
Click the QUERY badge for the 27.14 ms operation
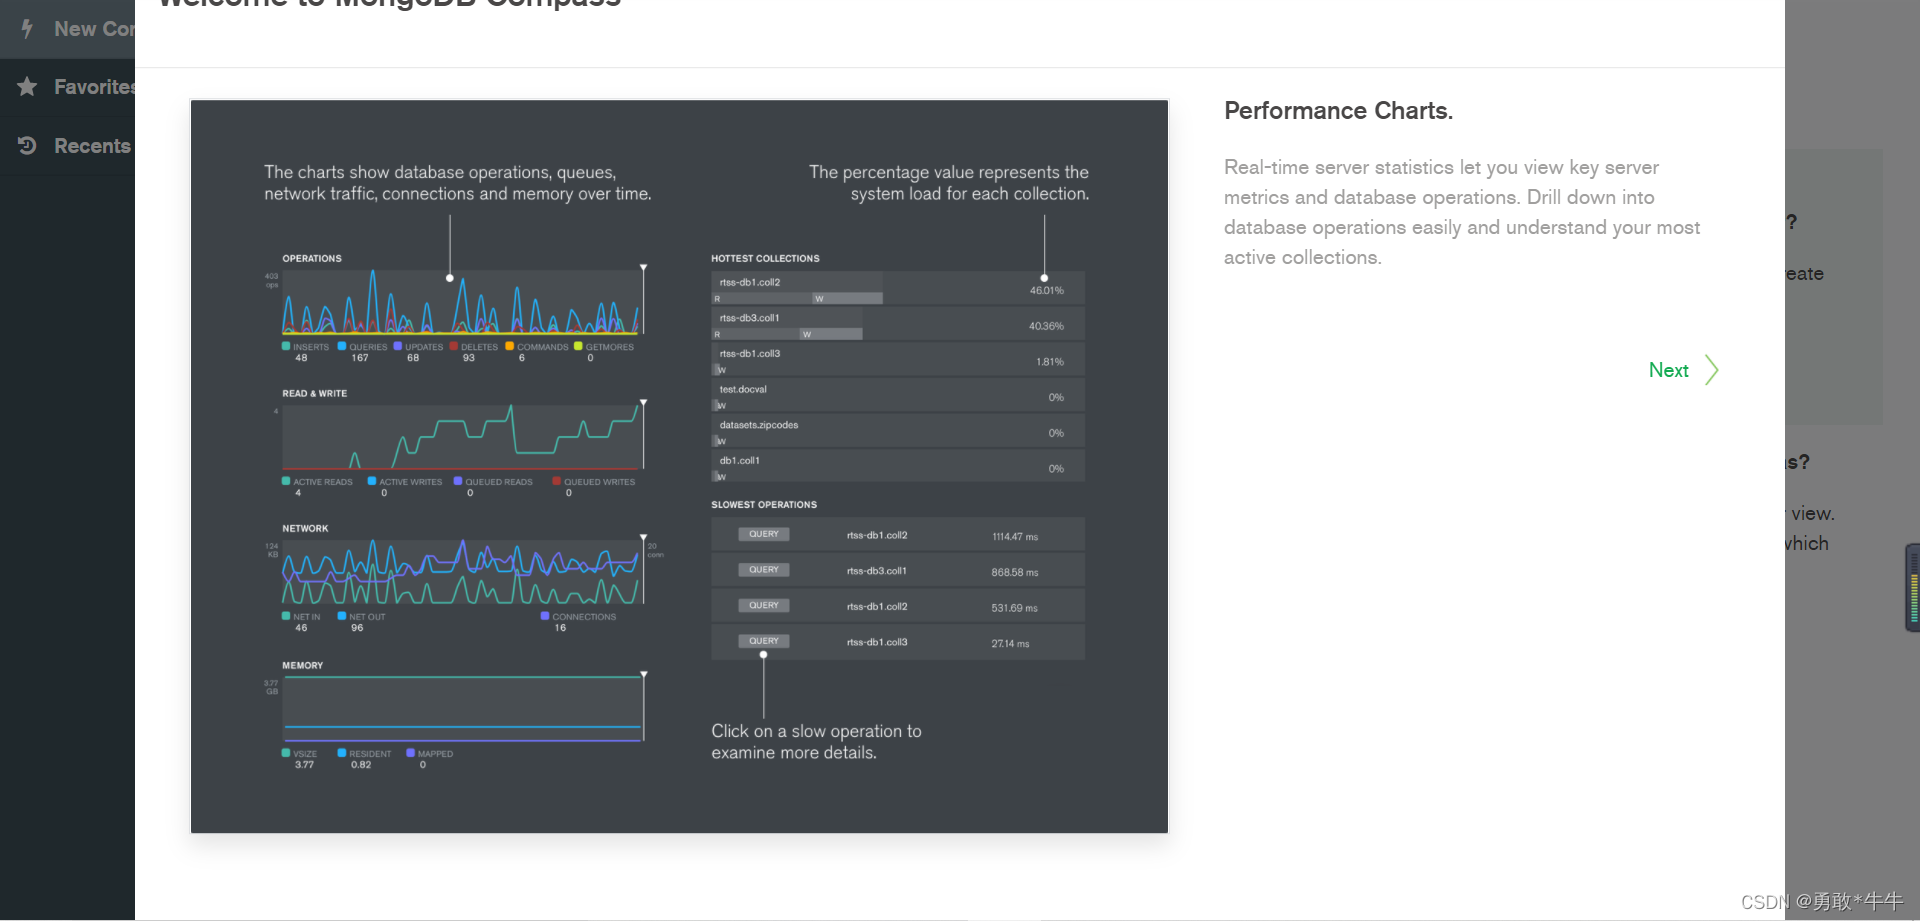click(x=764, y=641)
